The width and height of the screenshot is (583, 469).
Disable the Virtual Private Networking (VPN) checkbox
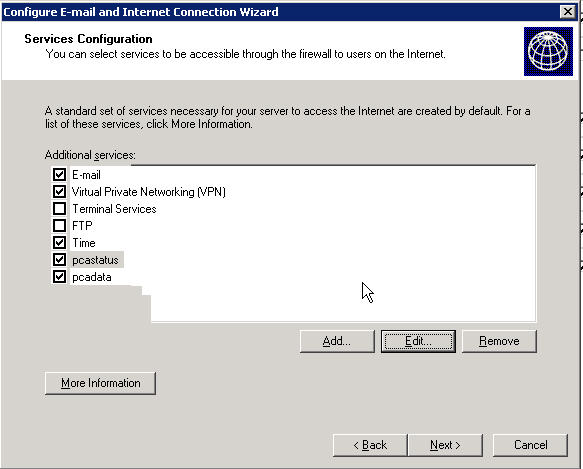[59, 192]
